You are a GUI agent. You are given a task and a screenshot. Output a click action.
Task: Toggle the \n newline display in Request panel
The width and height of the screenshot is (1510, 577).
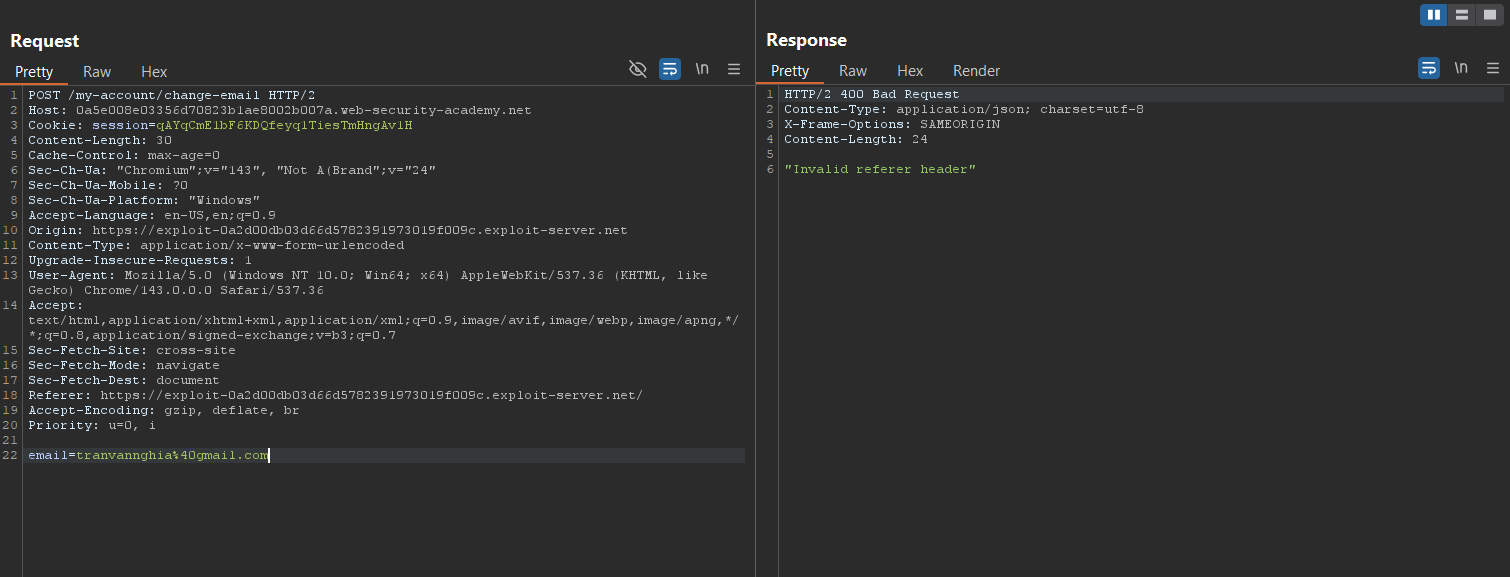pyautogui.click(x=702, y=69)
